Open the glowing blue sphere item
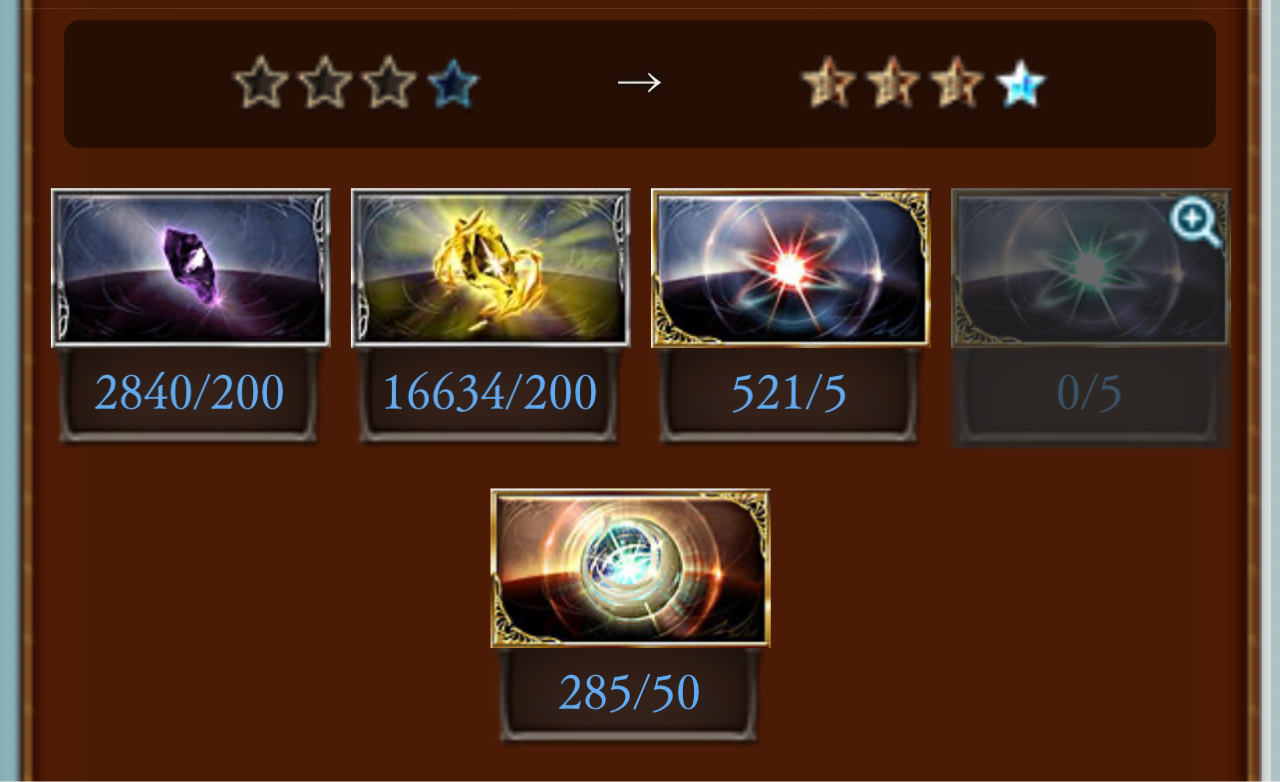The height and width of the screenshot is (782, 1280). [630, 568]
